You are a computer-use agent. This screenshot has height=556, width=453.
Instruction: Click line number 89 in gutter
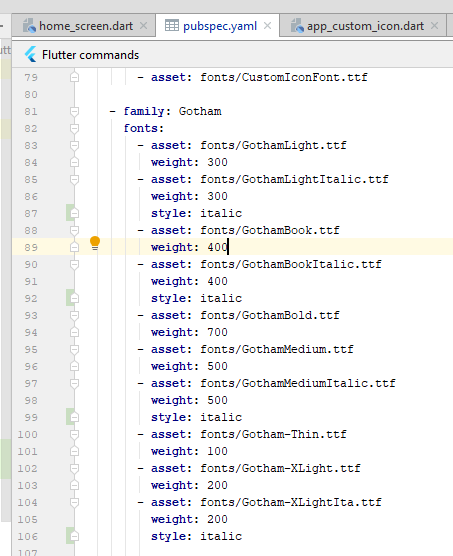click(31, 247)
